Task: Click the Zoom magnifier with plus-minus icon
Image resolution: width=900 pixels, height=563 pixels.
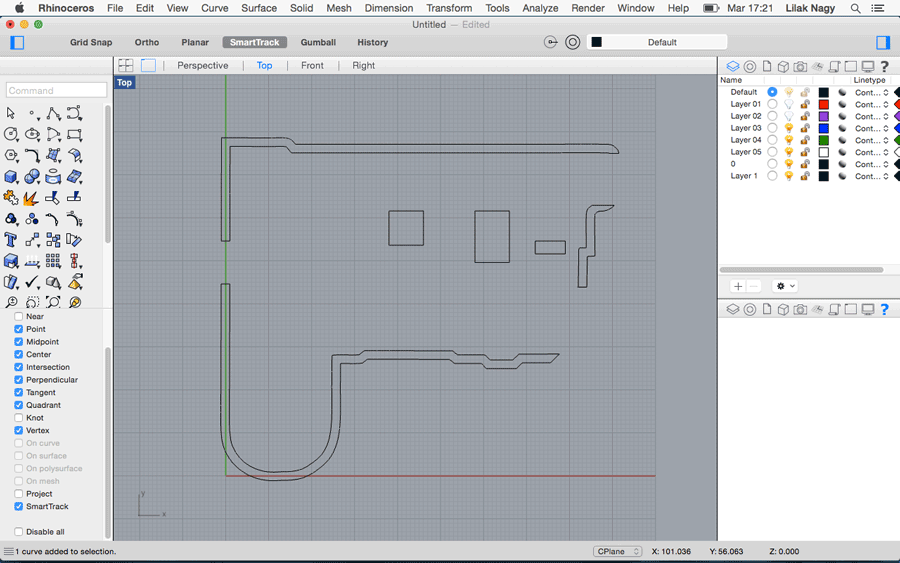Action: click(11, 302)
